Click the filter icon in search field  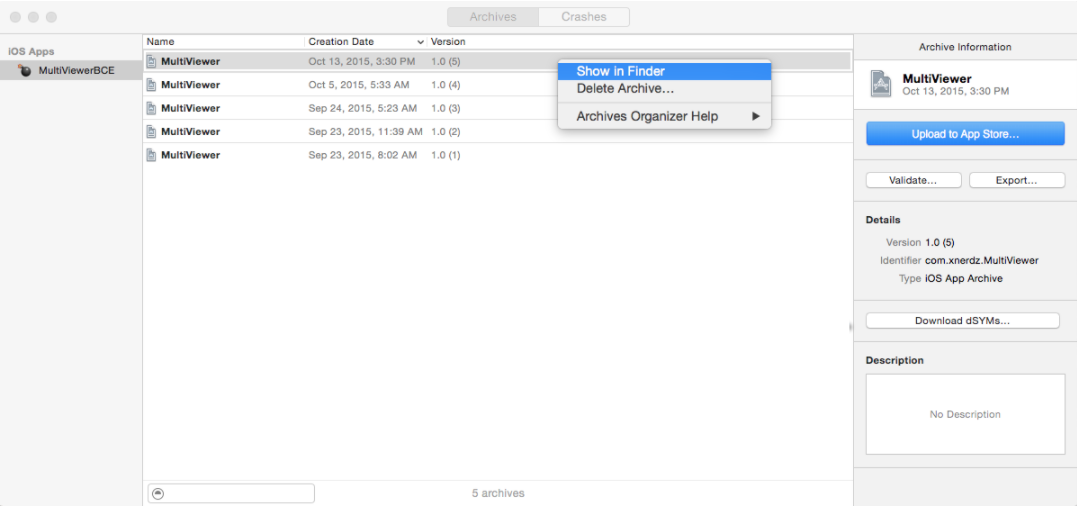(158, 493)
